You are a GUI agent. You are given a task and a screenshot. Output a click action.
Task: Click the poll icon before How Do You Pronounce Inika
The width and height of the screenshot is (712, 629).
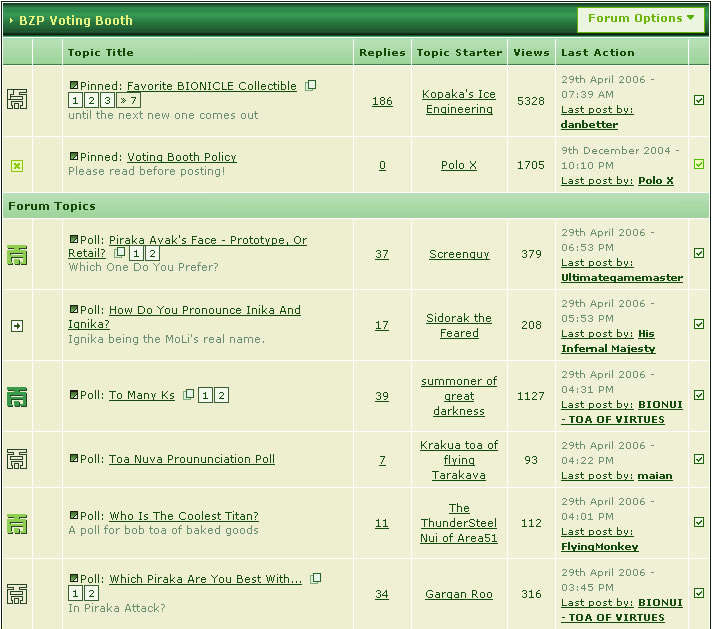point(74,309)
